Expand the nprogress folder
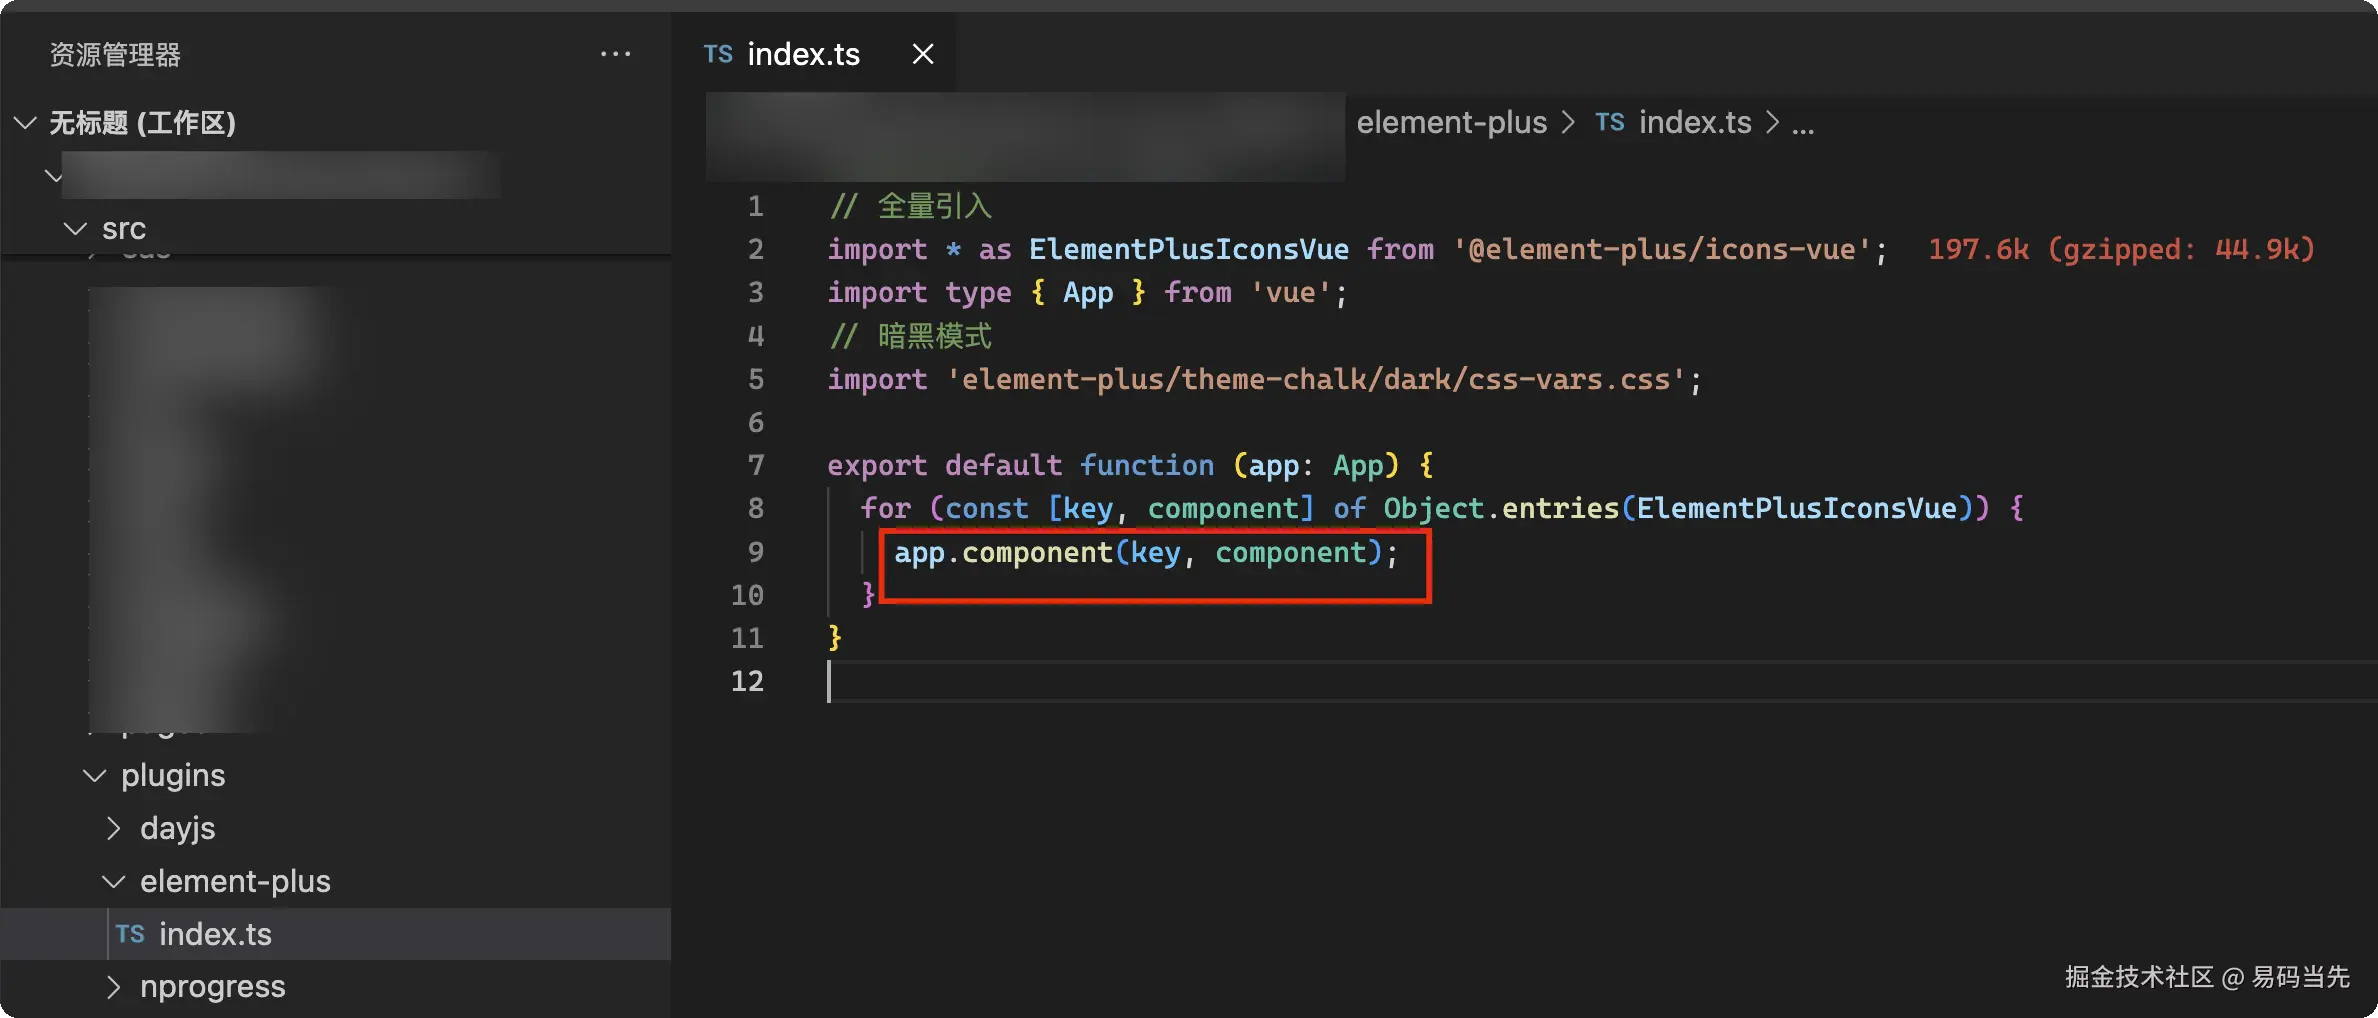Viewport: 2378px width, 1018px height. (114, 987)
